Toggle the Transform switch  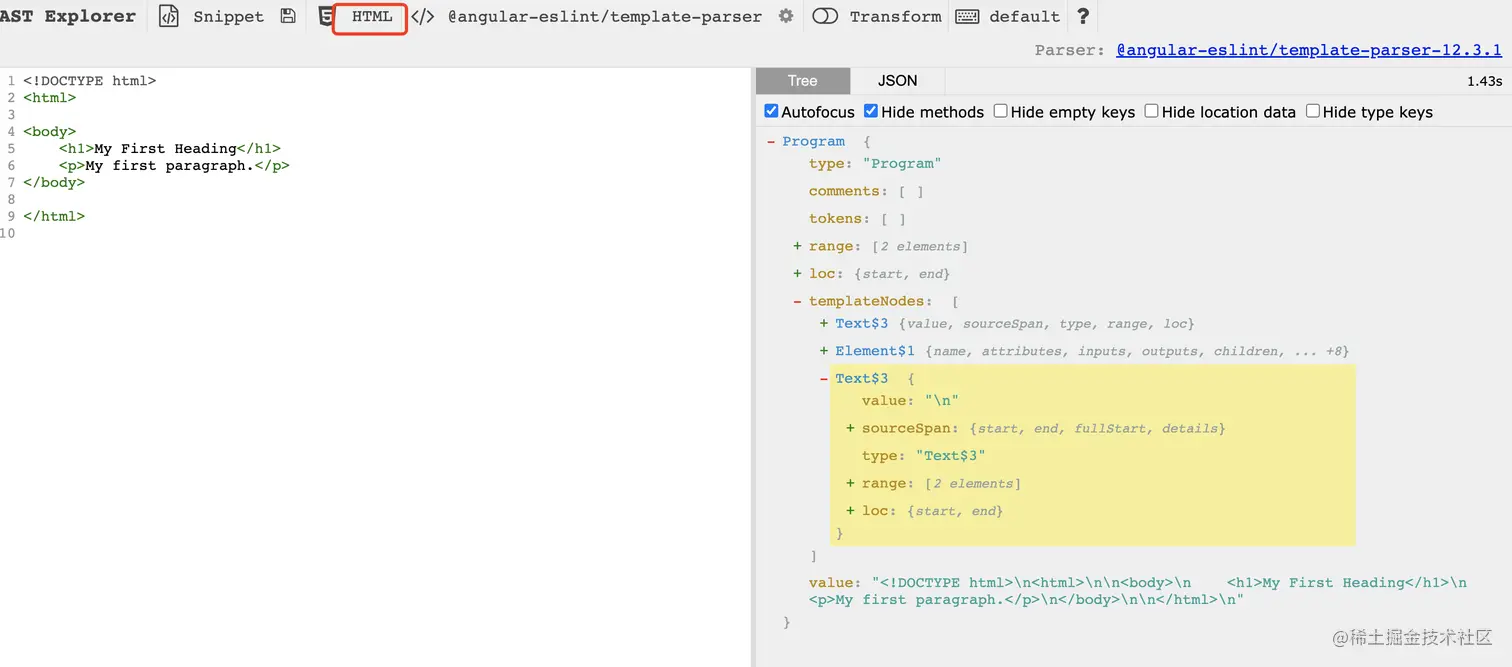pos(825,16)
